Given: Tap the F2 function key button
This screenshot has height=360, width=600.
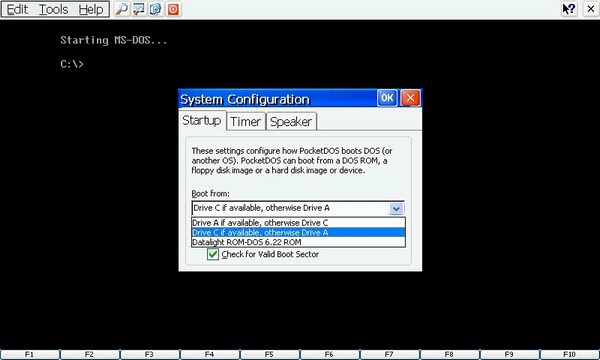Looking at the screenshot, I should 90,354.
